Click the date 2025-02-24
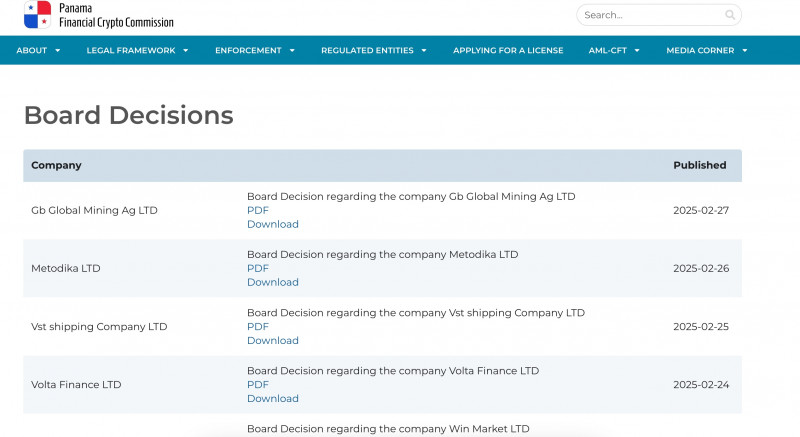 (x=701, y=384)
